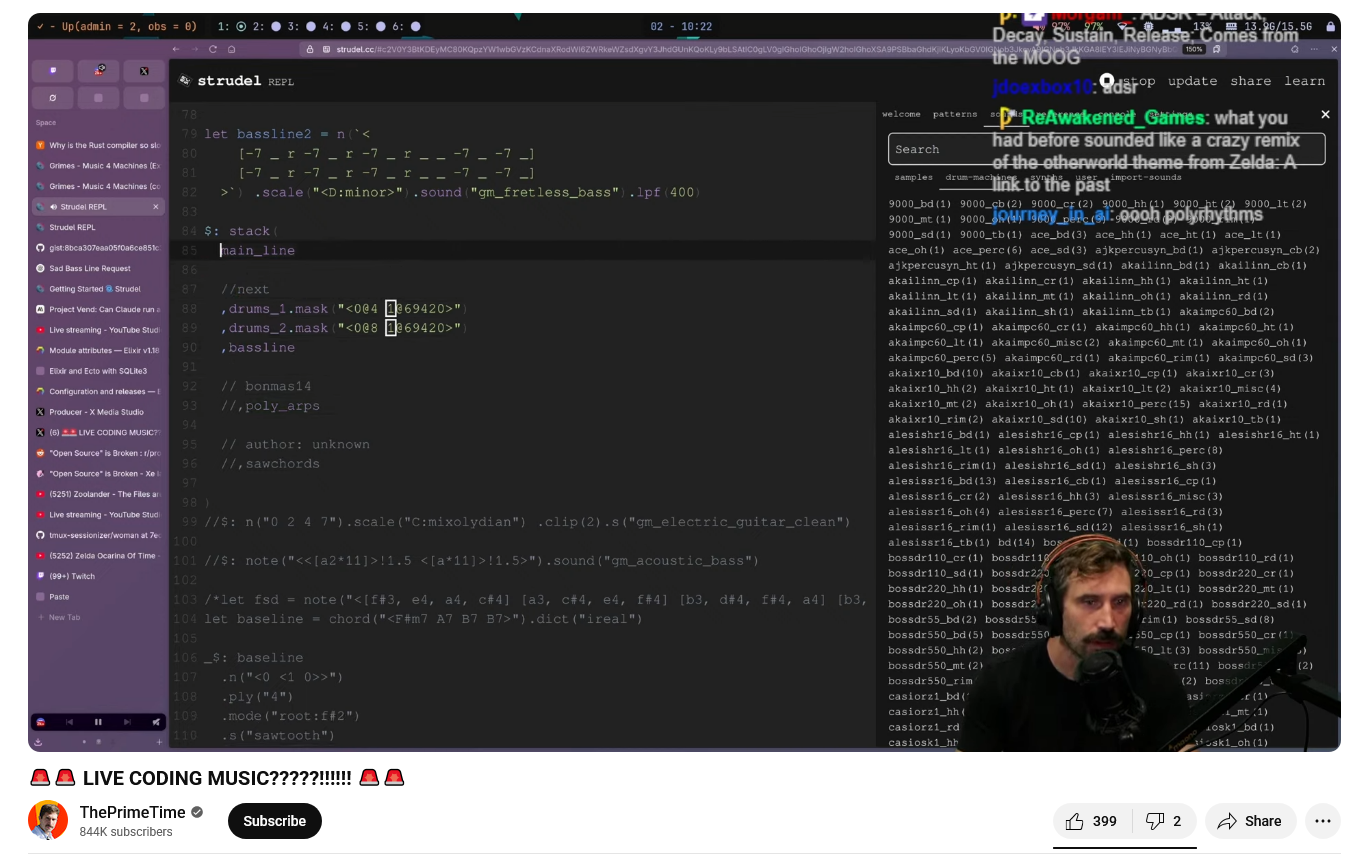Preview the ajkpercusyn_bd(1) sound
The width and height of the screenshot is (1352, 863).
(x=1147, y=250)
